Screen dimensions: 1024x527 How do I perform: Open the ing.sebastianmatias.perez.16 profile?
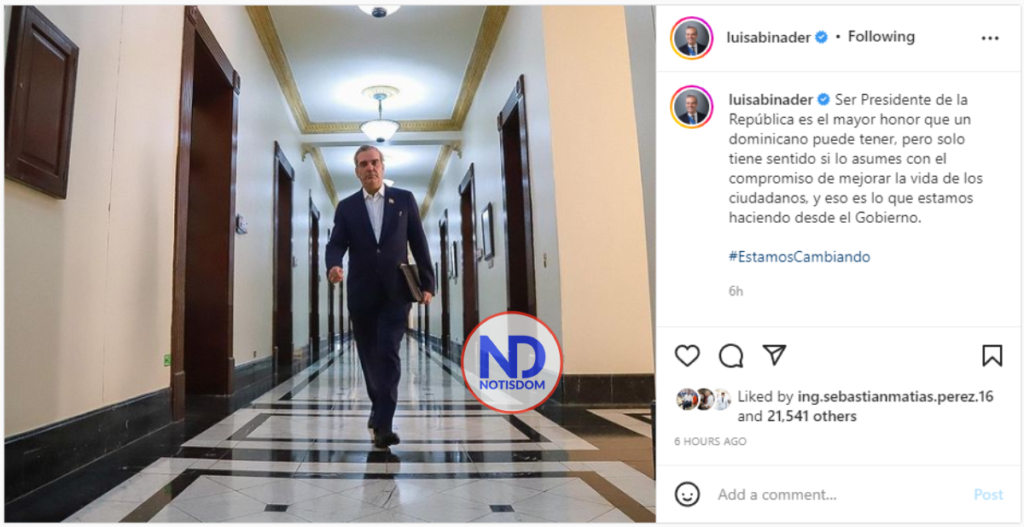click(x=895, y=396)
